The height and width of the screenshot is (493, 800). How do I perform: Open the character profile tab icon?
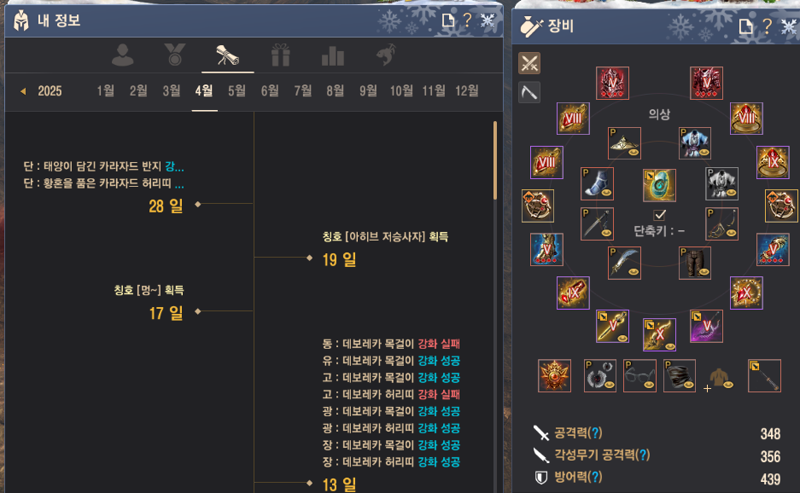[x=122, y=55]
